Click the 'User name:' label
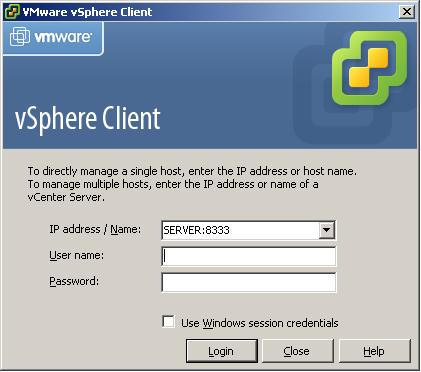Screen dimensions: 421x372 [x=76, y=255]
